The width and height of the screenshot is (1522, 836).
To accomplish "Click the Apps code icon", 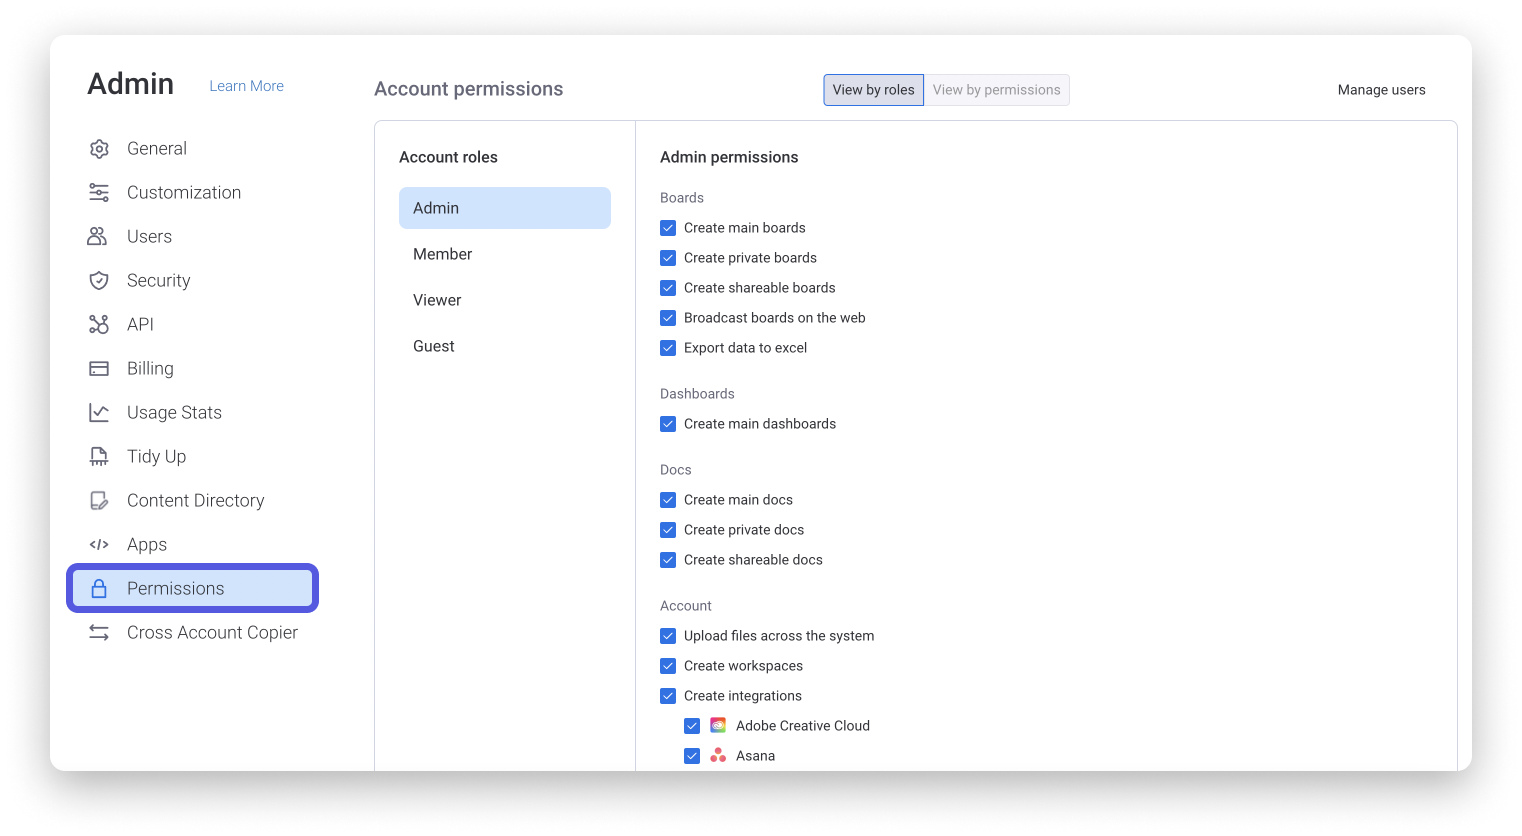I will click(x=99, y=545).
